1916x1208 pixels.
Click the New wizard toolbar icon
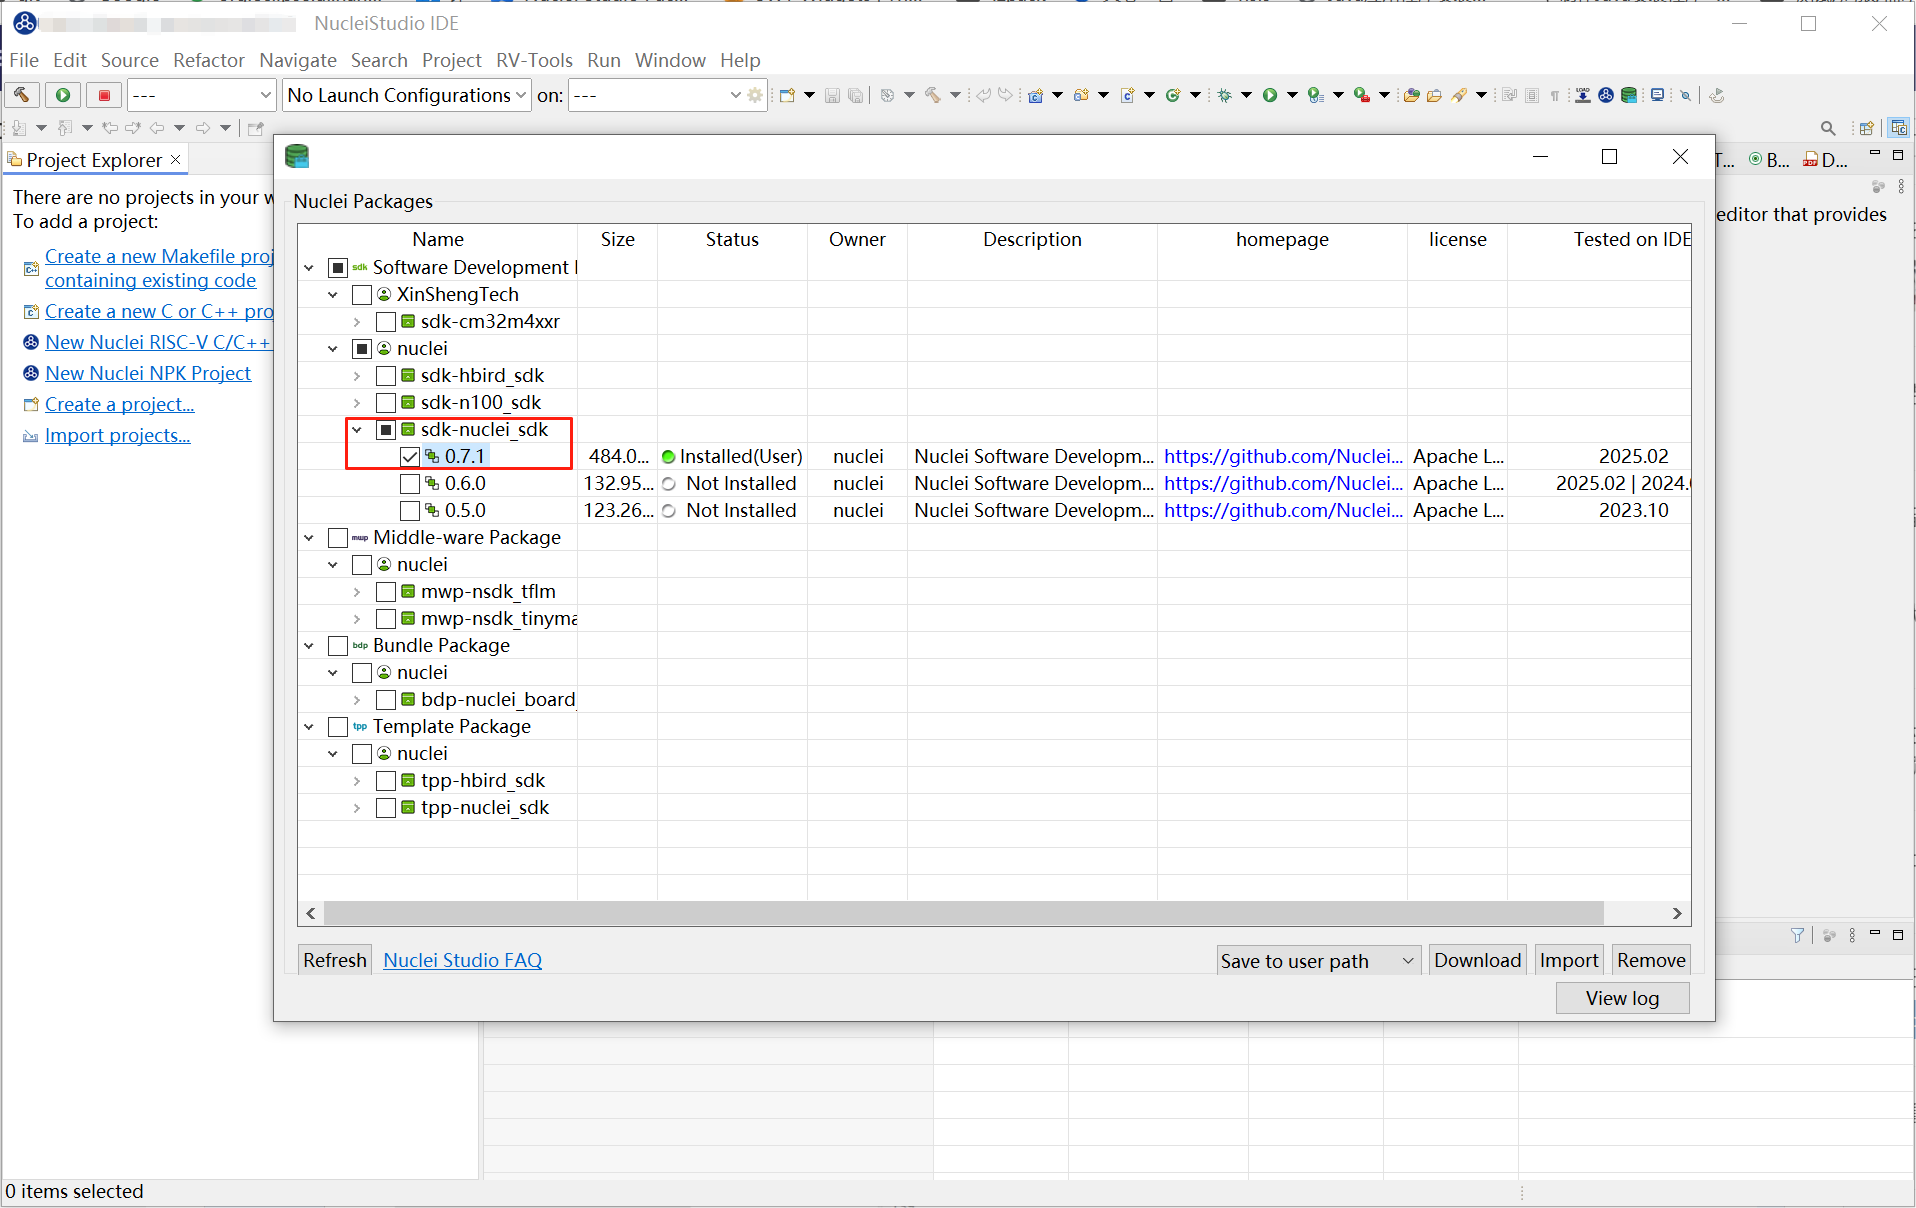tap(788, 95)
